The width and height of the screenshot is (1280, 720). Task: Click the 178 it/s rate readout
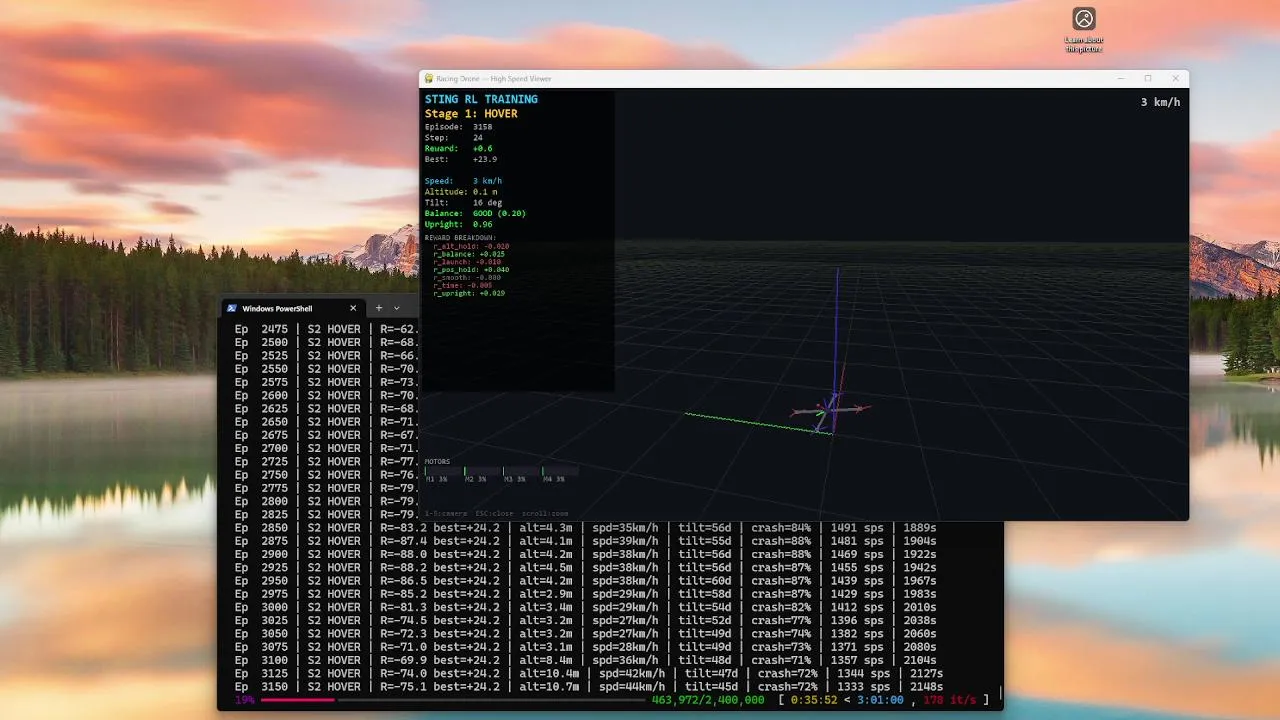[949, 700]
